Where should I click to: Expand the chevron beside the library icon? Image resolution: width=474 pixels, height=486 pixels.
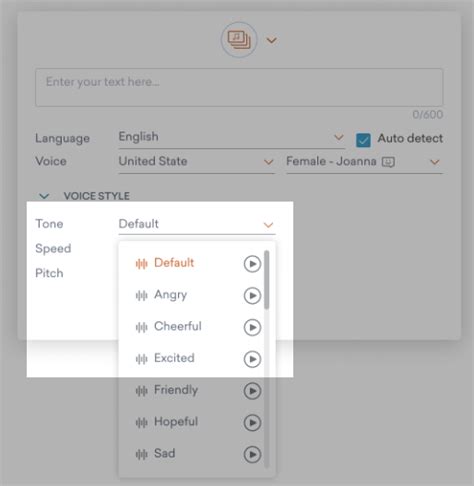(272, 40)
